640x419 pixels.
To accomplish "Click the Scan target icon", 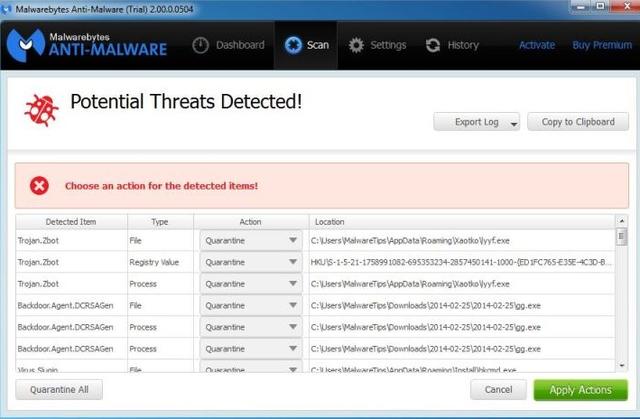I will [293, 45].
